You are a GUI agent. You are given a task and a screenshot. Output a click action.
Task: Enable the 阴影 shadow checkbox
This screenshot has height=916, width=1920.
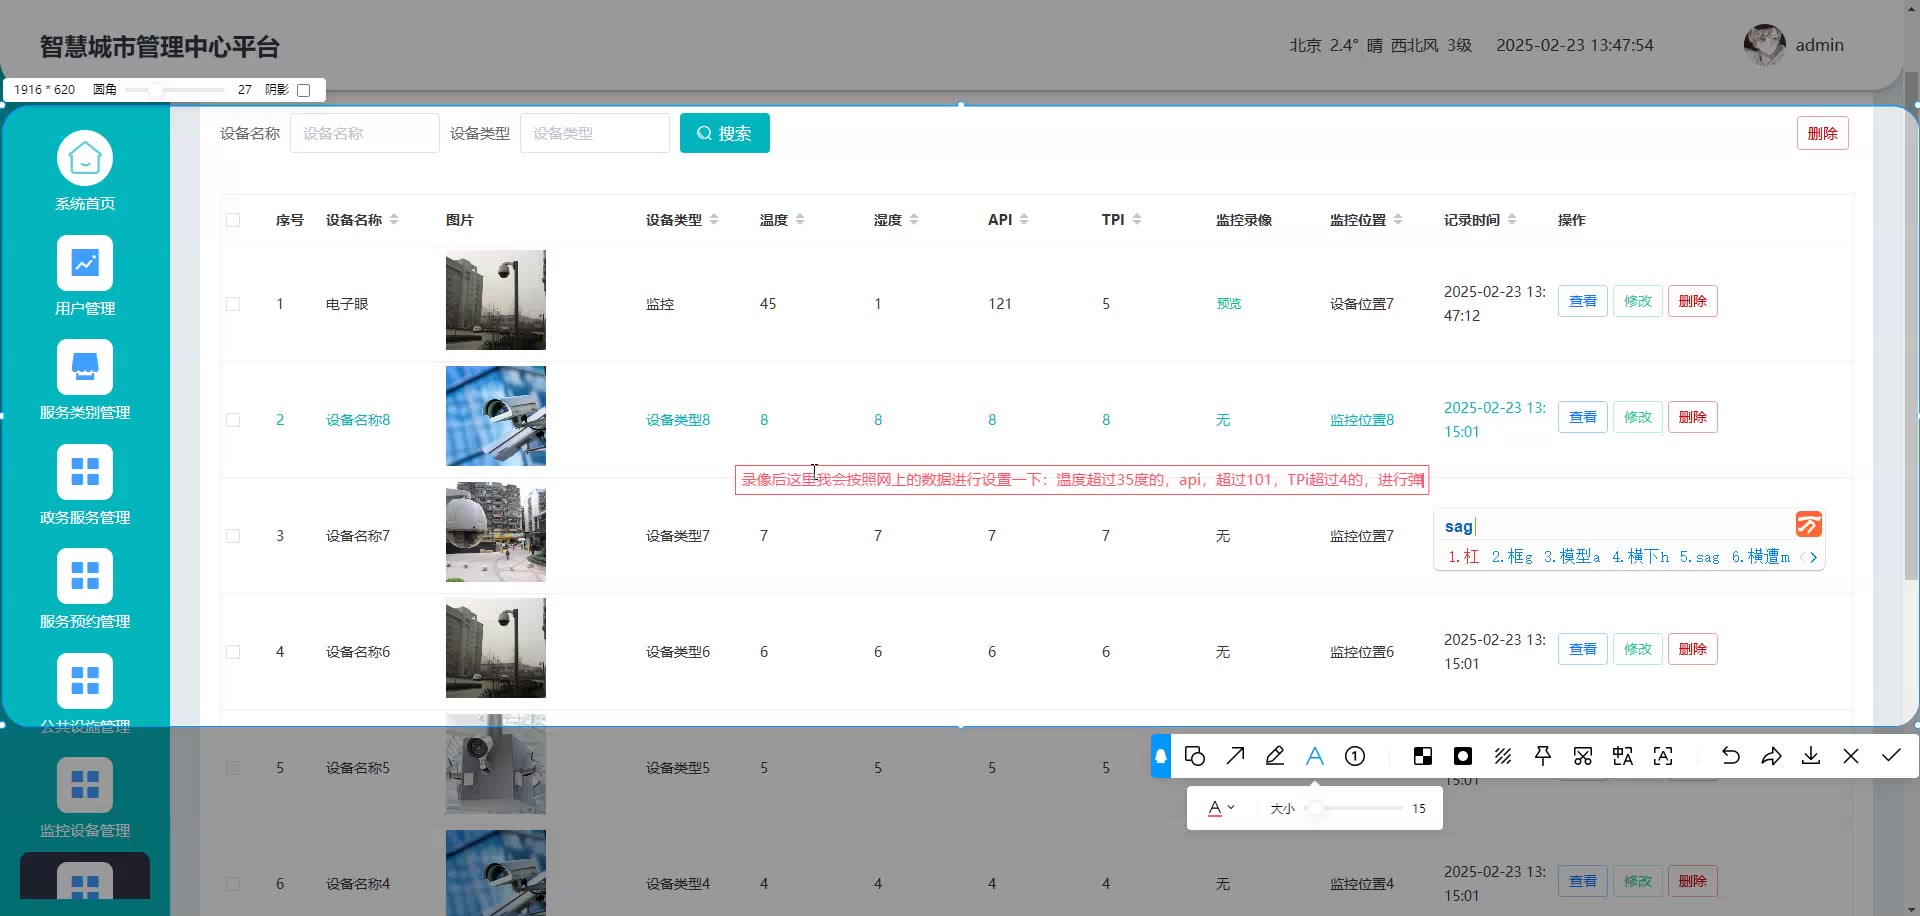(x=304, y=90)
